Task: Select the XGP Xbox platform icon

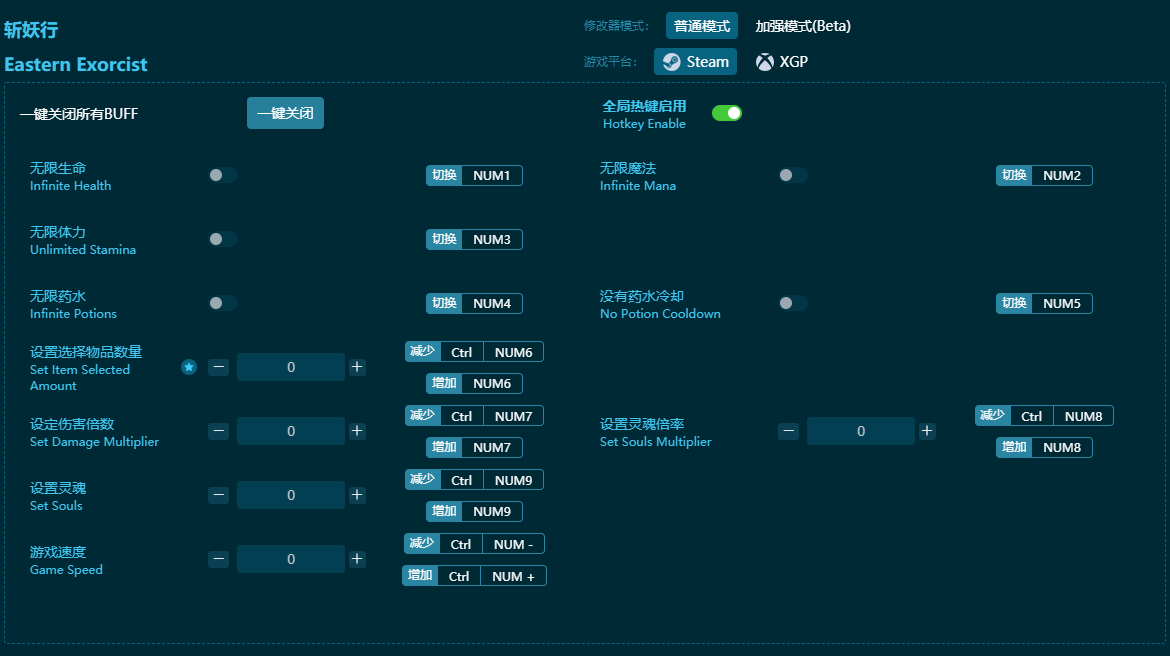Action: click(x=765, y=62)
